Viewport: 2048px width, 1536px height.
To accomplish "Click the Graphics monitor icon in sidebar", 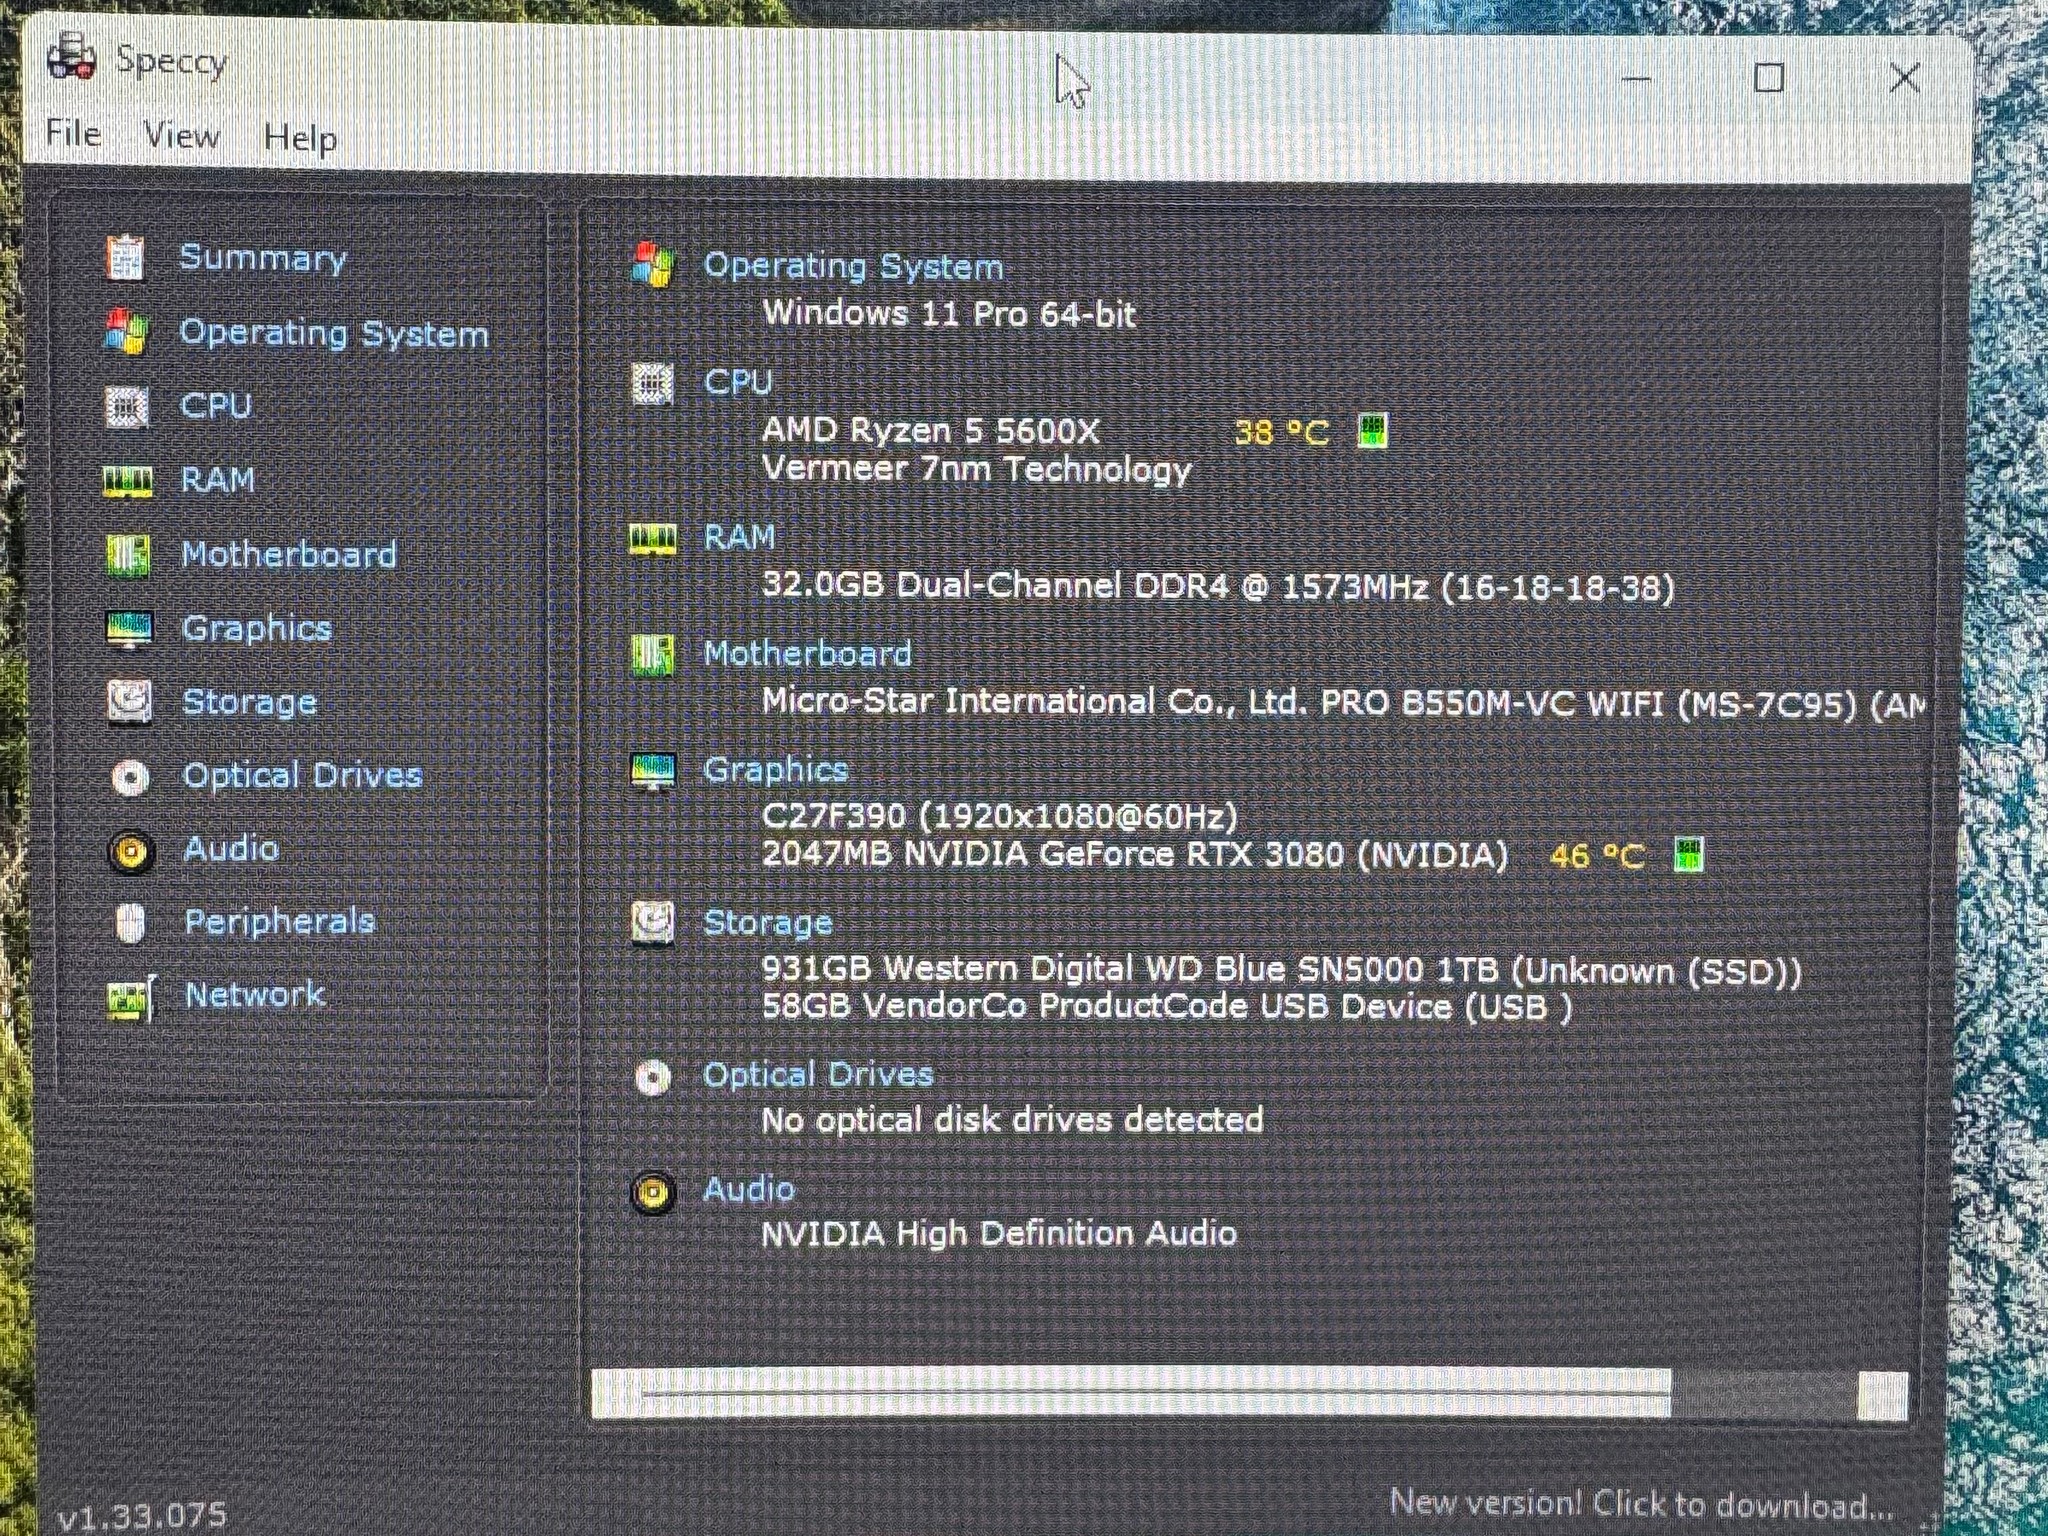I will 129,629.
